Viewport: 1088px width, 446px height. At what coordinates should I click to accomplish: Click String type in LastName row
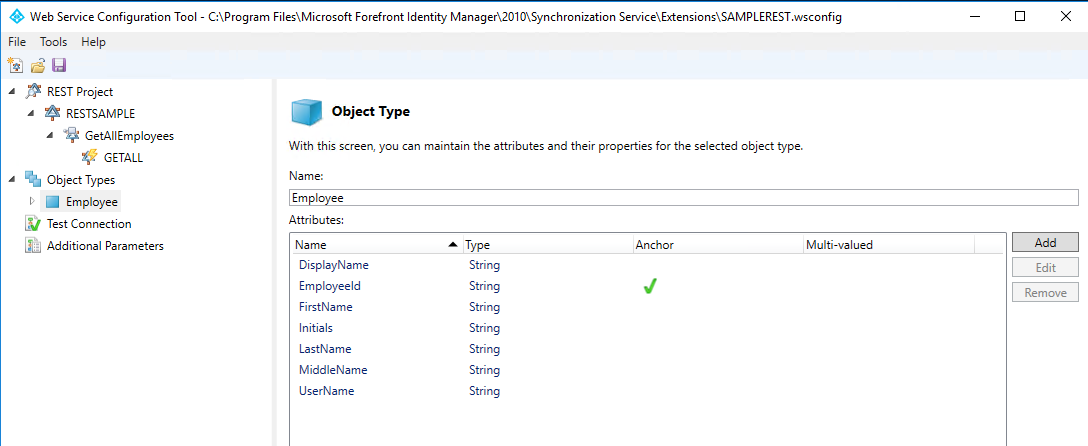click(x=484, y=349)
